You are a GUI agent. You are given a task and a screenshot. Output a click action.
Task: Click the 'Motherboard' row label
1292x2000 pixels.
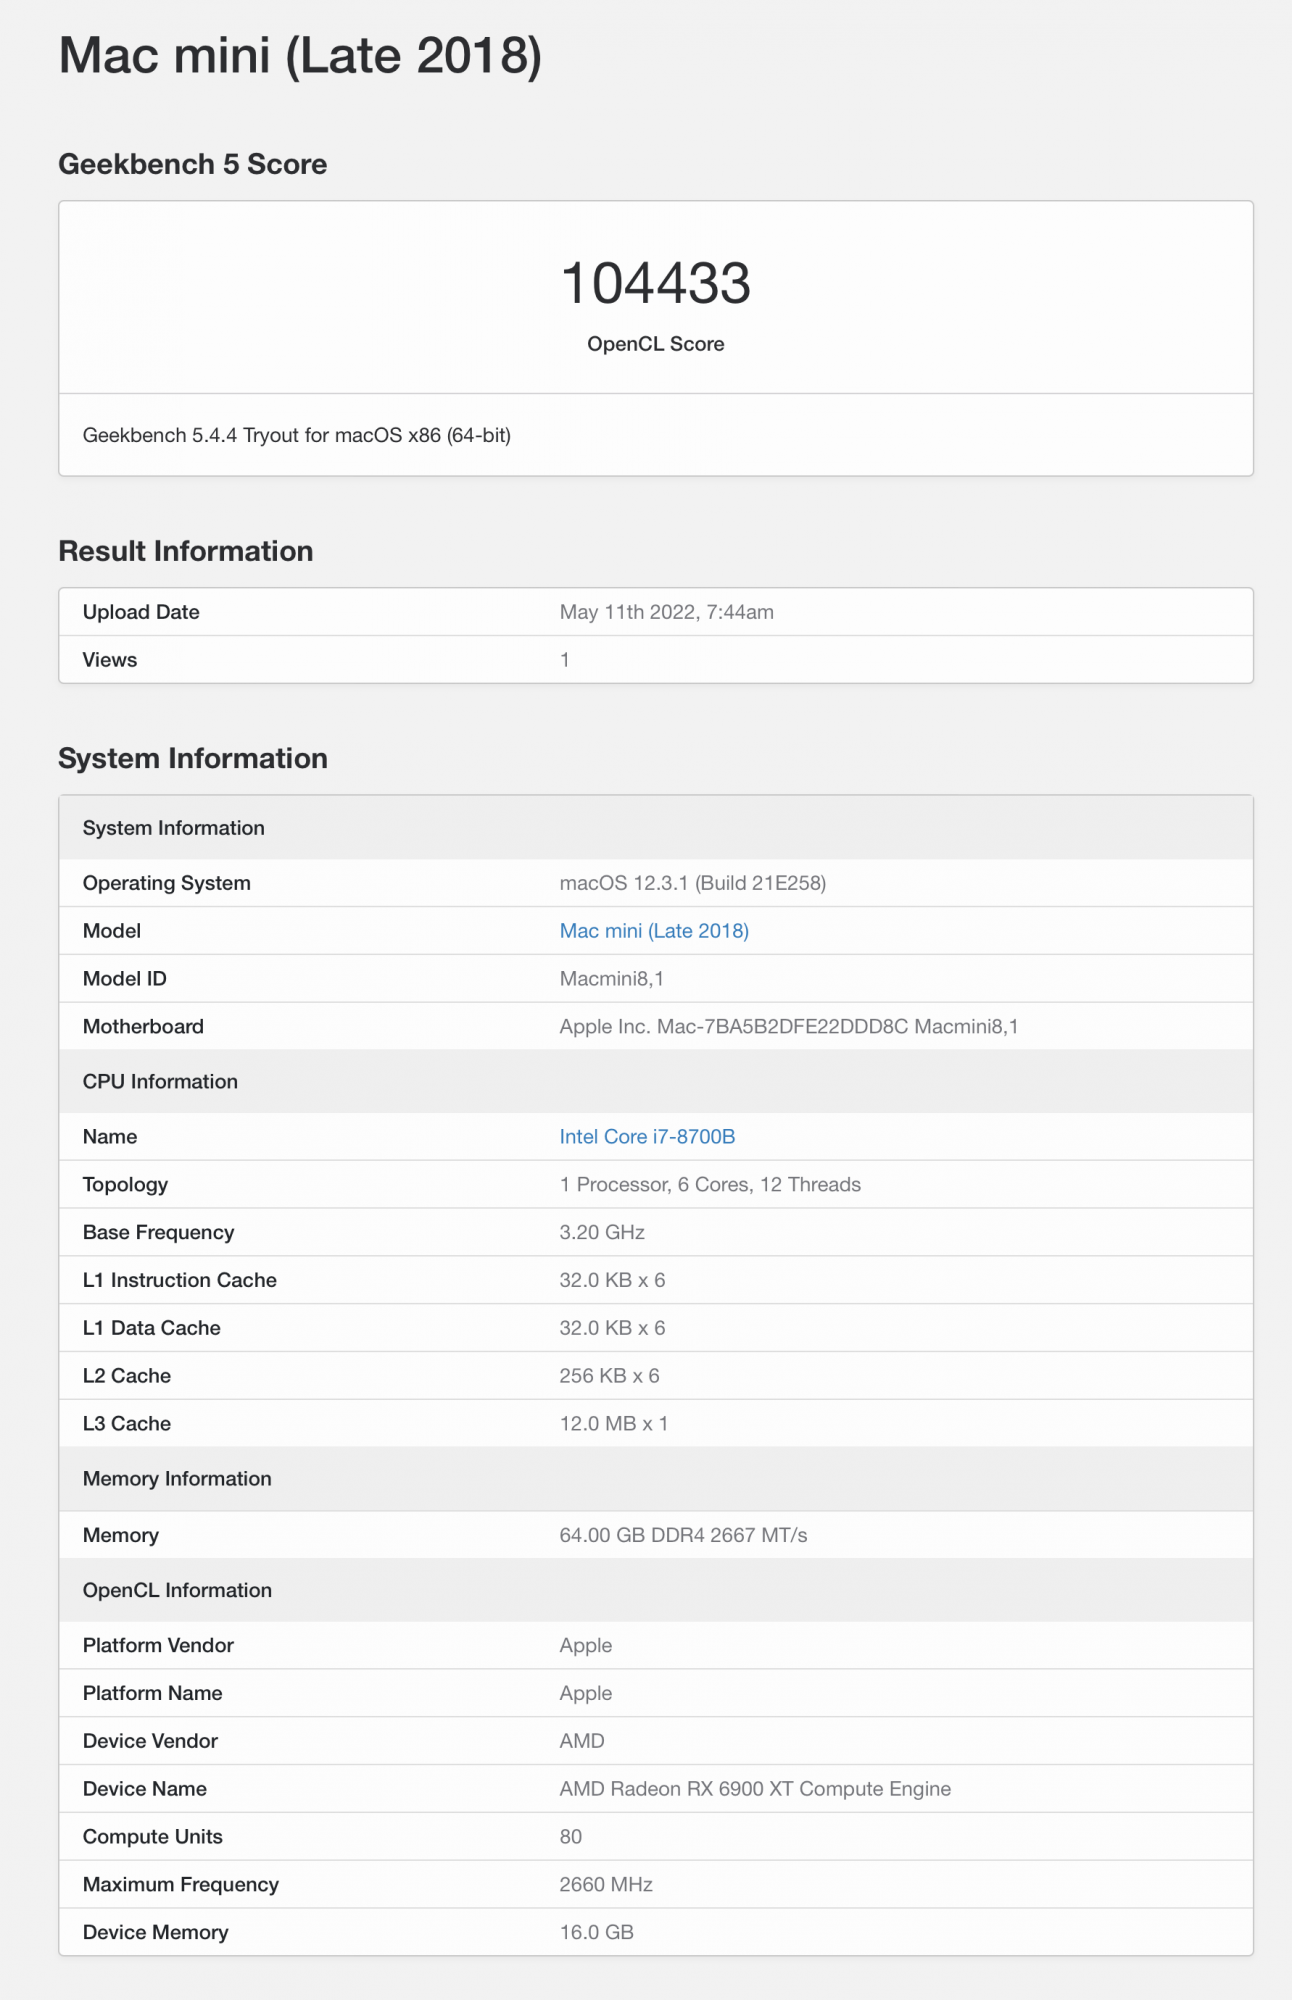pos(143,1027)
